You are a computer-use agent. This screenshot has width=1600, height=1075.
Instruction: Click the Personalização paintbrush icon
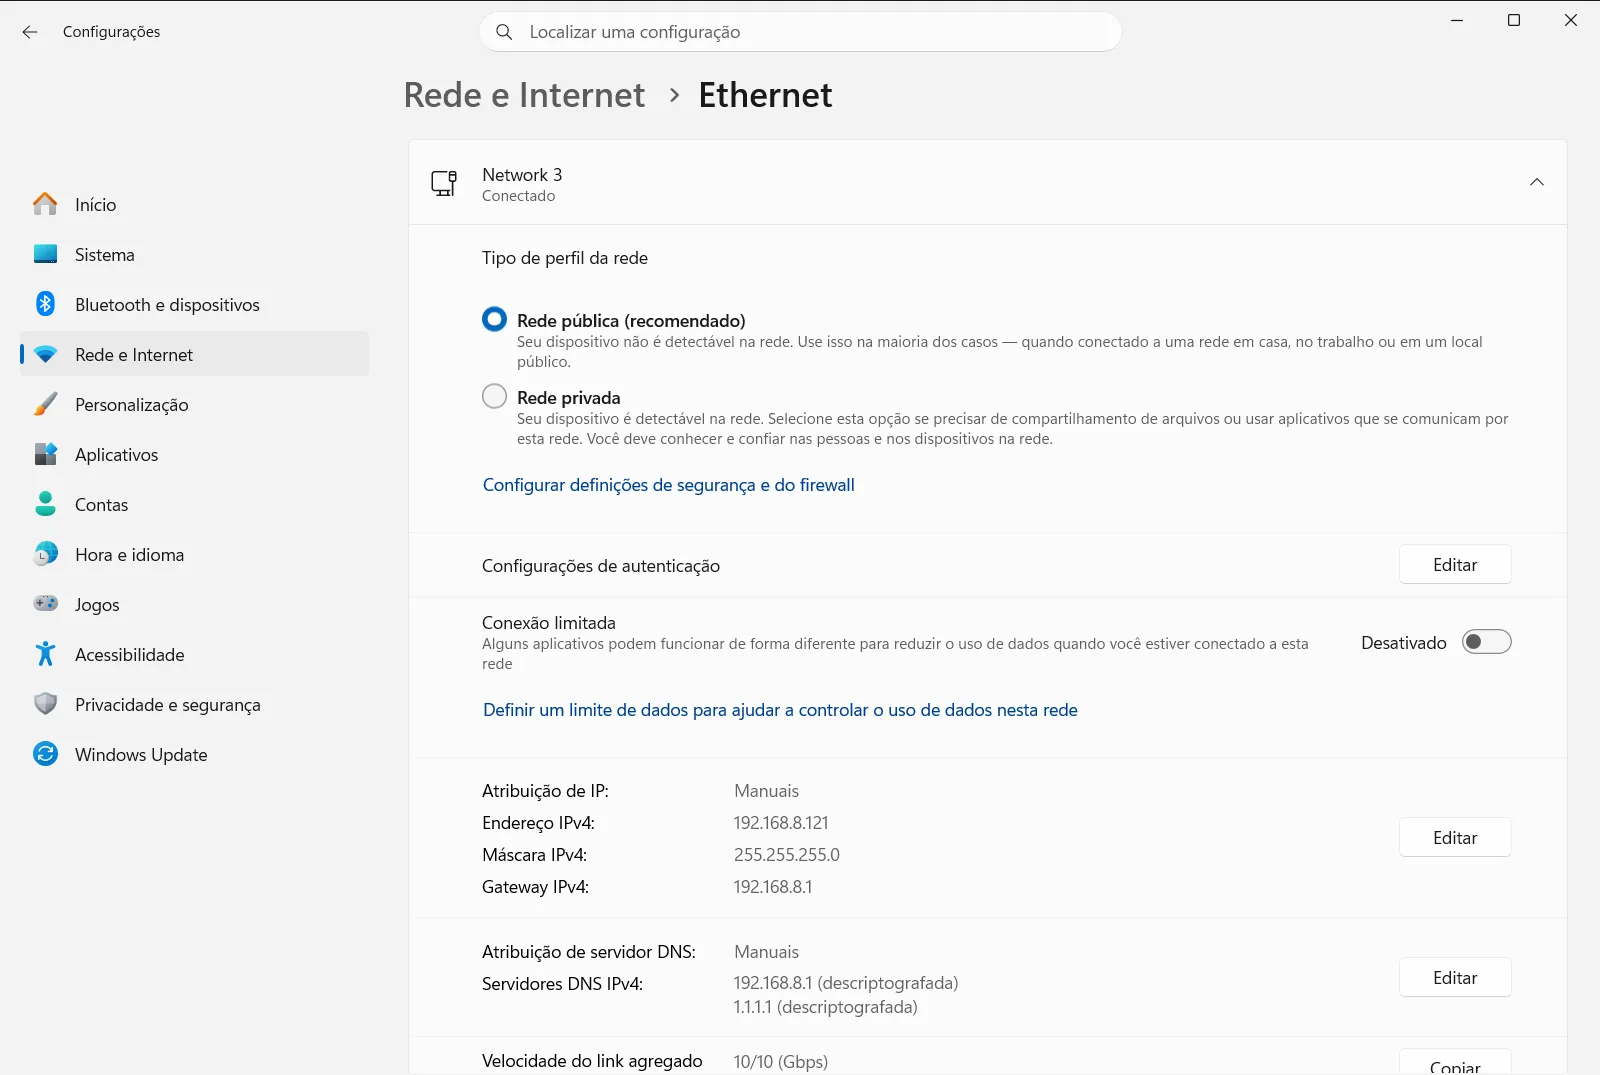coord(45,404)
